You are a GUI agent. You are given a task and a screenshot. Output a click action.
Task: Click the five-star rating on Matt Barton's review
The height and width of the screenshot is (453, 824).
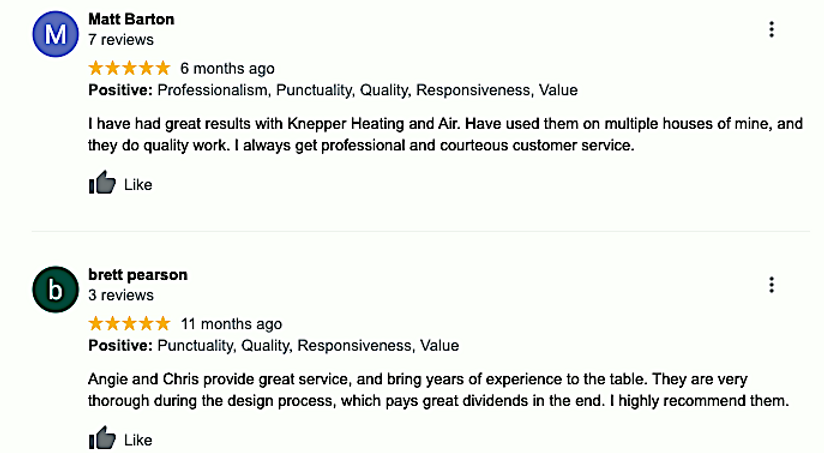129,69
